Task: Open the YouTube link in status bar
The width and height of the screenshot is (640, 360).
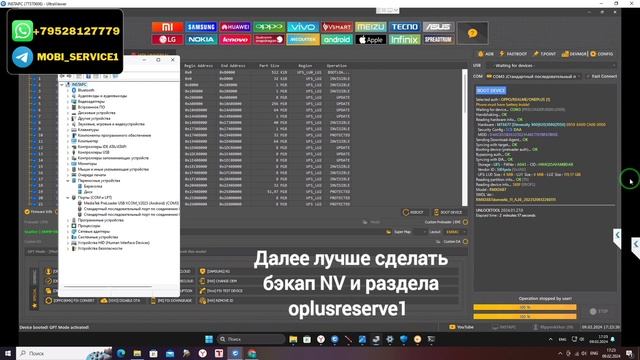Action: pos(462,327)
